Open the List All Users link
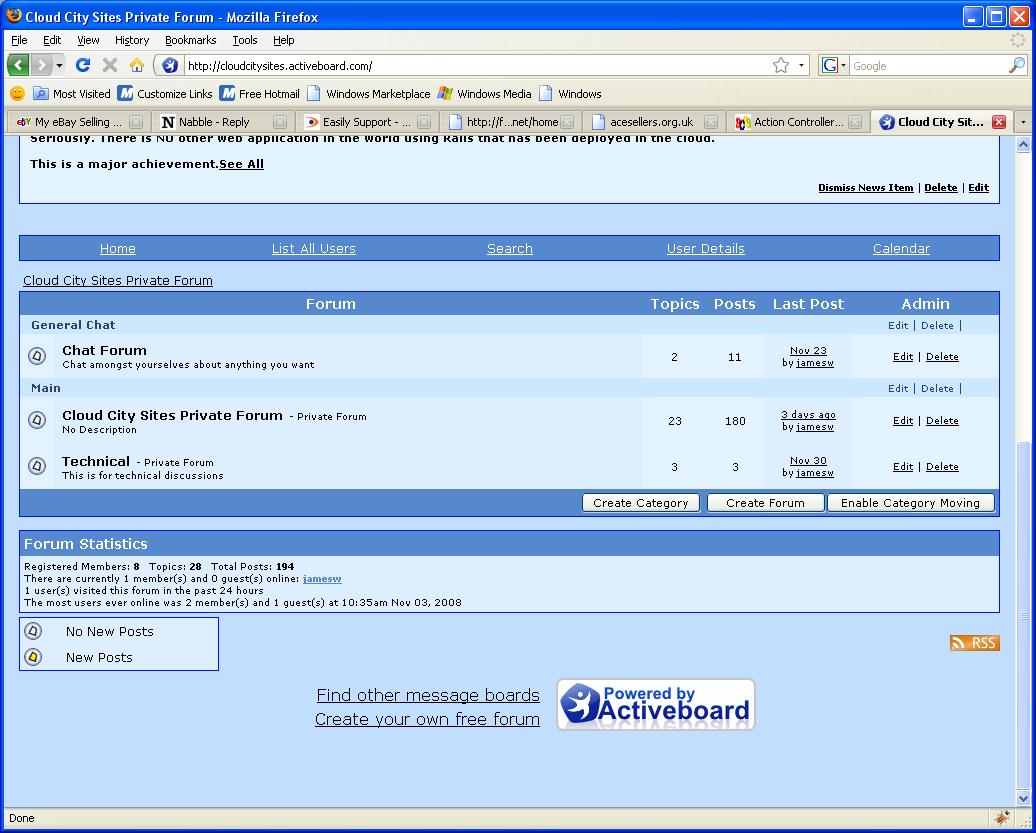Image resolution: width=1036 pixels, height=833 pixels. [313, 248]
